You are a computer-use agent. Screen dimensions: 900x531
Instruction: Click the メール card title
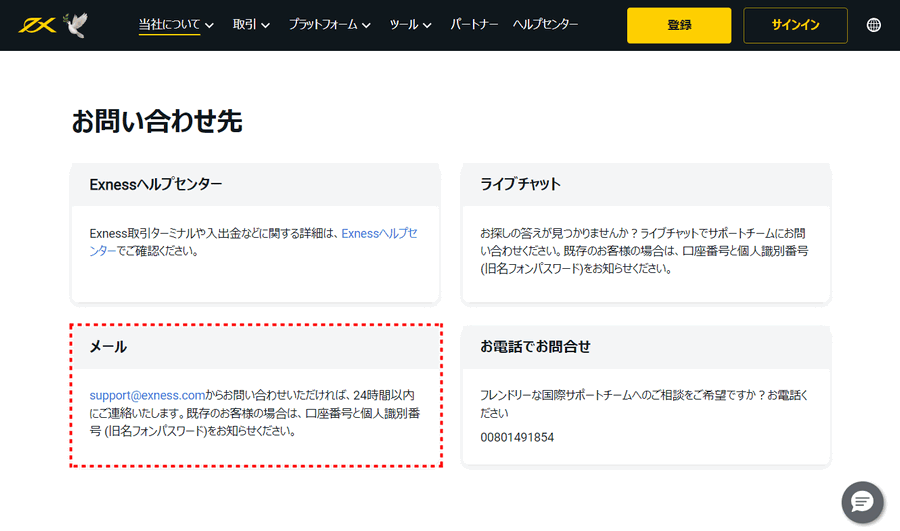(x=108, y=347)
